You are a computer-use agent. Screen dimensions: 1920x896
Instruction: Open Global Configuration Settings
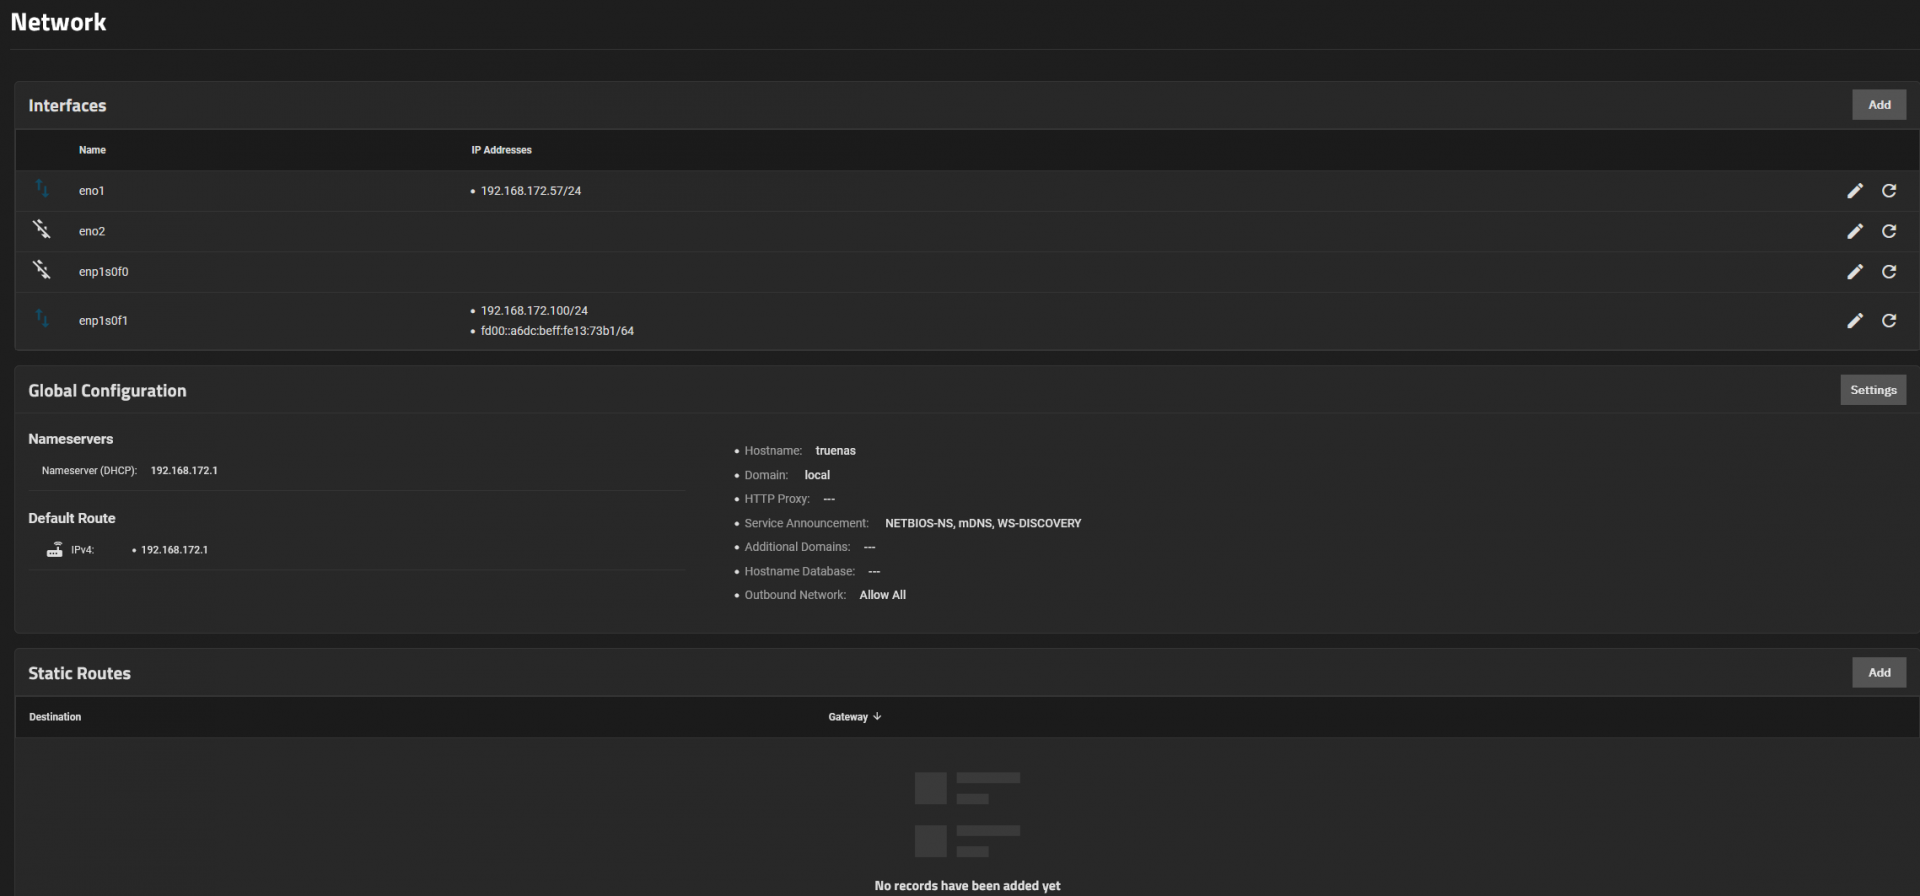click(x=1872, y=390)
